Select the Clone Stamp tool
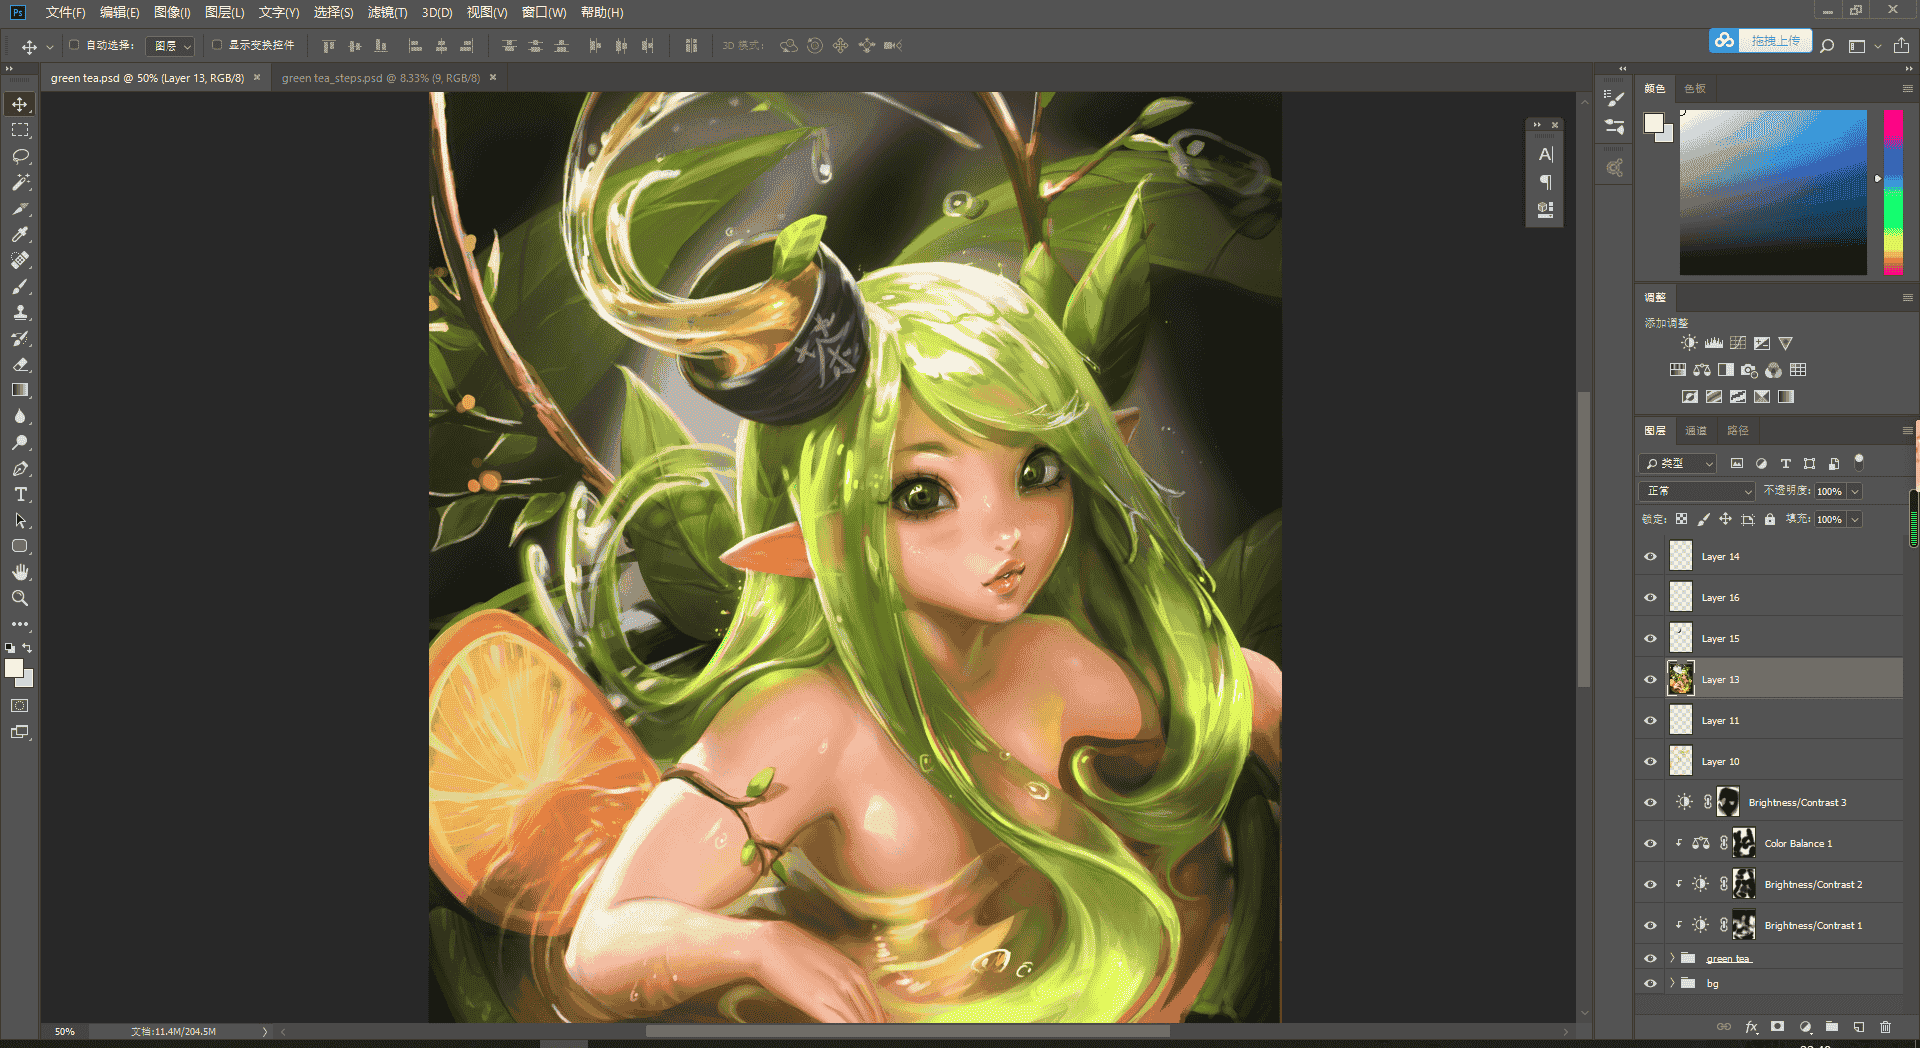 [20, 312]
